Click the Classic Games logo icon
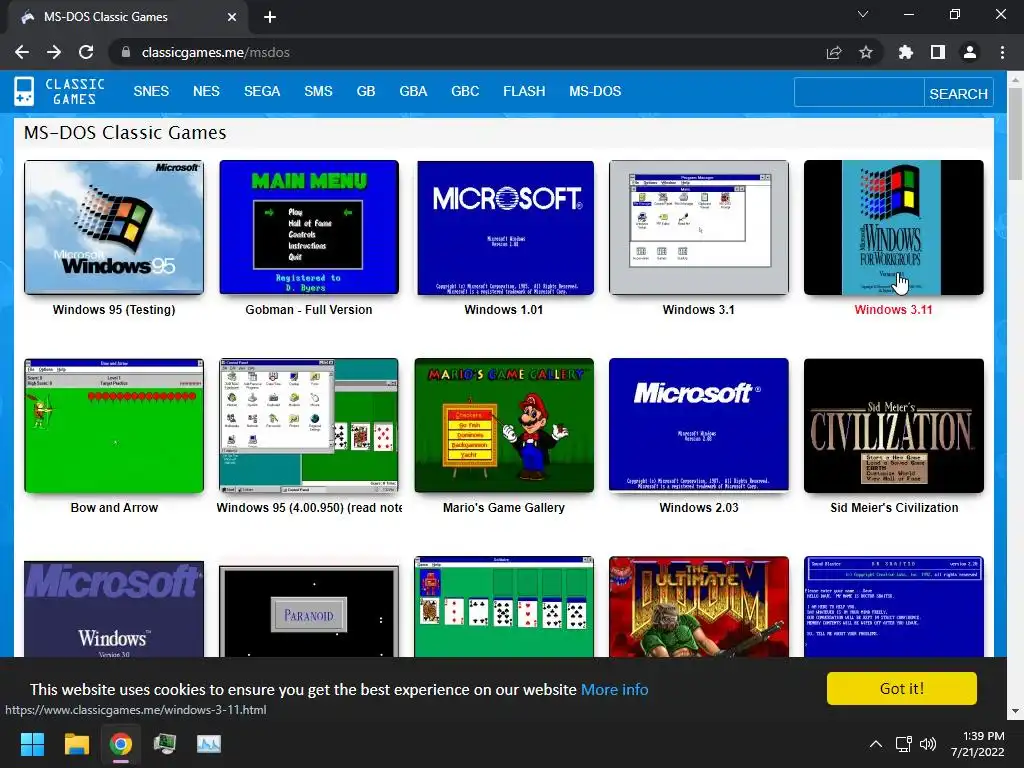 tap(24, 91)
